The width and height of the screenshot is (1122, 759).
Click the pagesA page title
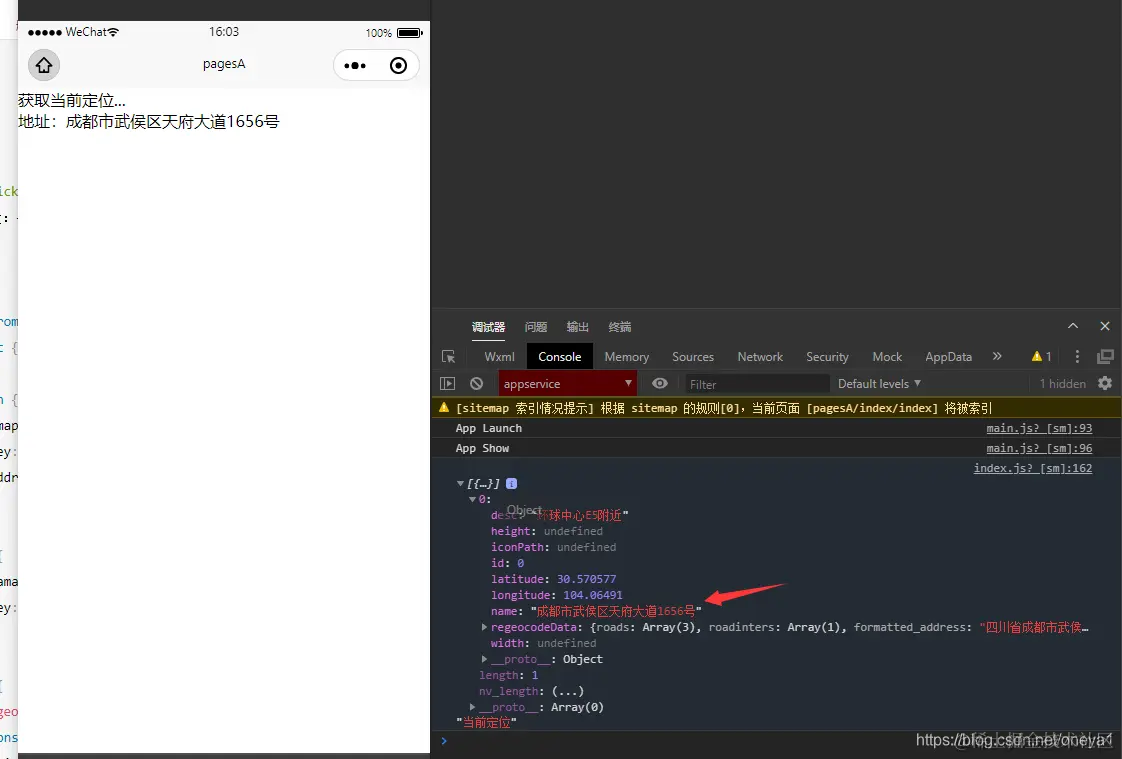(224, 64)
